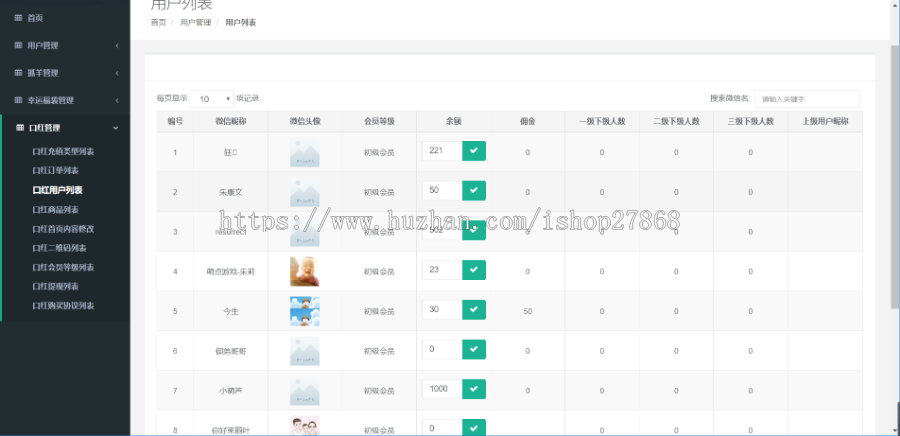The height and width of the screenshot is (436, 900).
Task: Select 口红用户列表 submenu item
Action: (57, 190)
